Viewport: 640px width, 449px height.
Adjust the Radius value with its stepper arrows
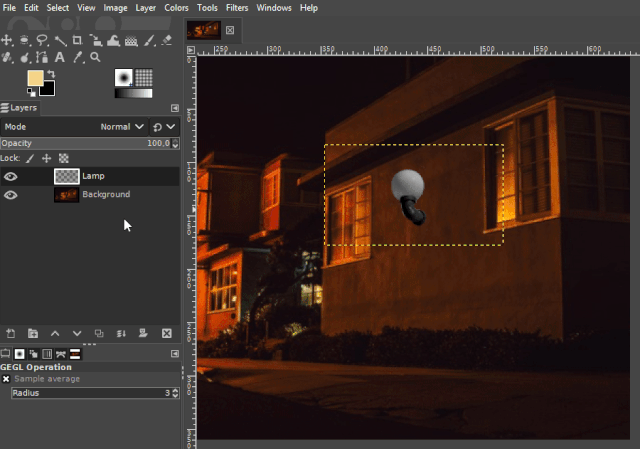pos(175,393)
